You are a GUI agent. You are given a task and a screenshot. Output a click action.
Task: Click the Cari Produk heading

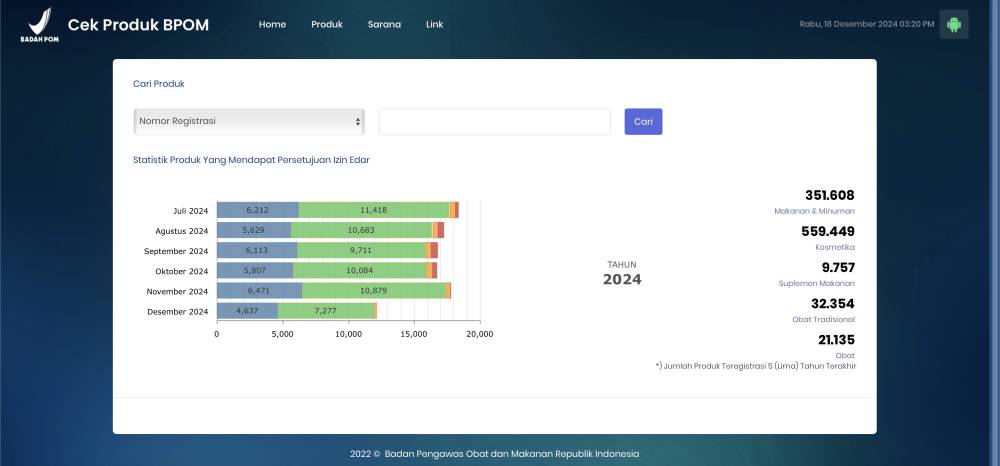click(159, 84)
